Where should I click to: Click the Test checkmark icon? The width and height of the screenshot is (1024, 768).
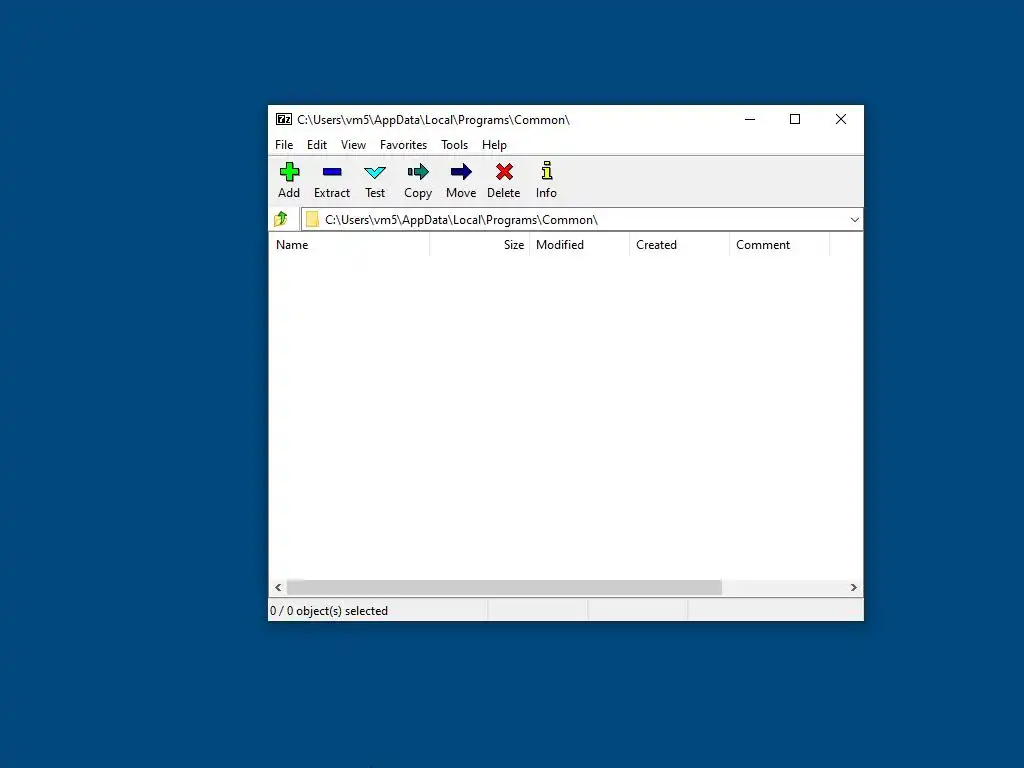(x=375, y=172)
